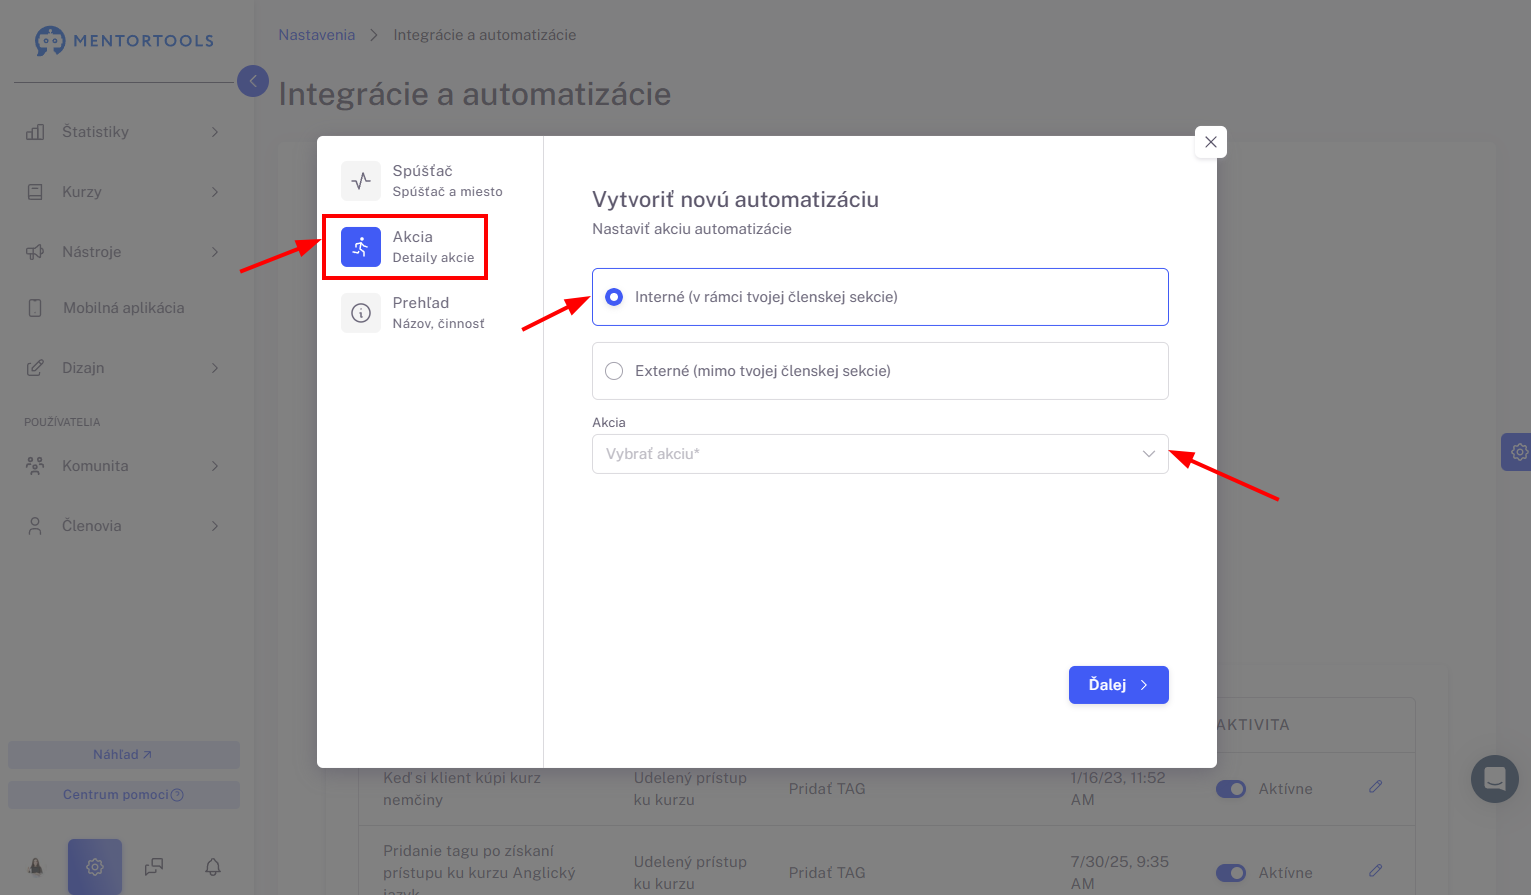This screenshot has height=895, width=1531.
Task: Toggle Aktívne switch for Anglický jazyk automation
Action: tap(1231, 873)
